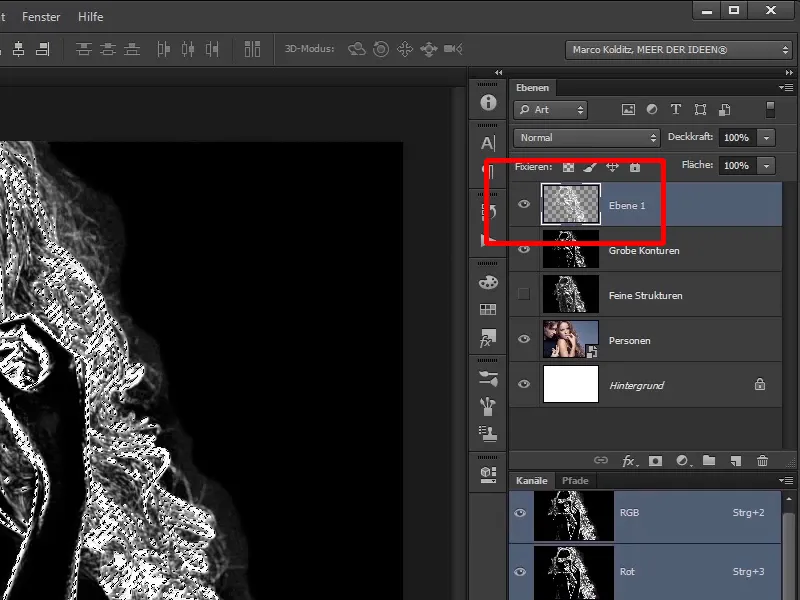This screenshot has height=600, width=800.
Task: Switch to the Pfade tab
Action: coord(575,481)
